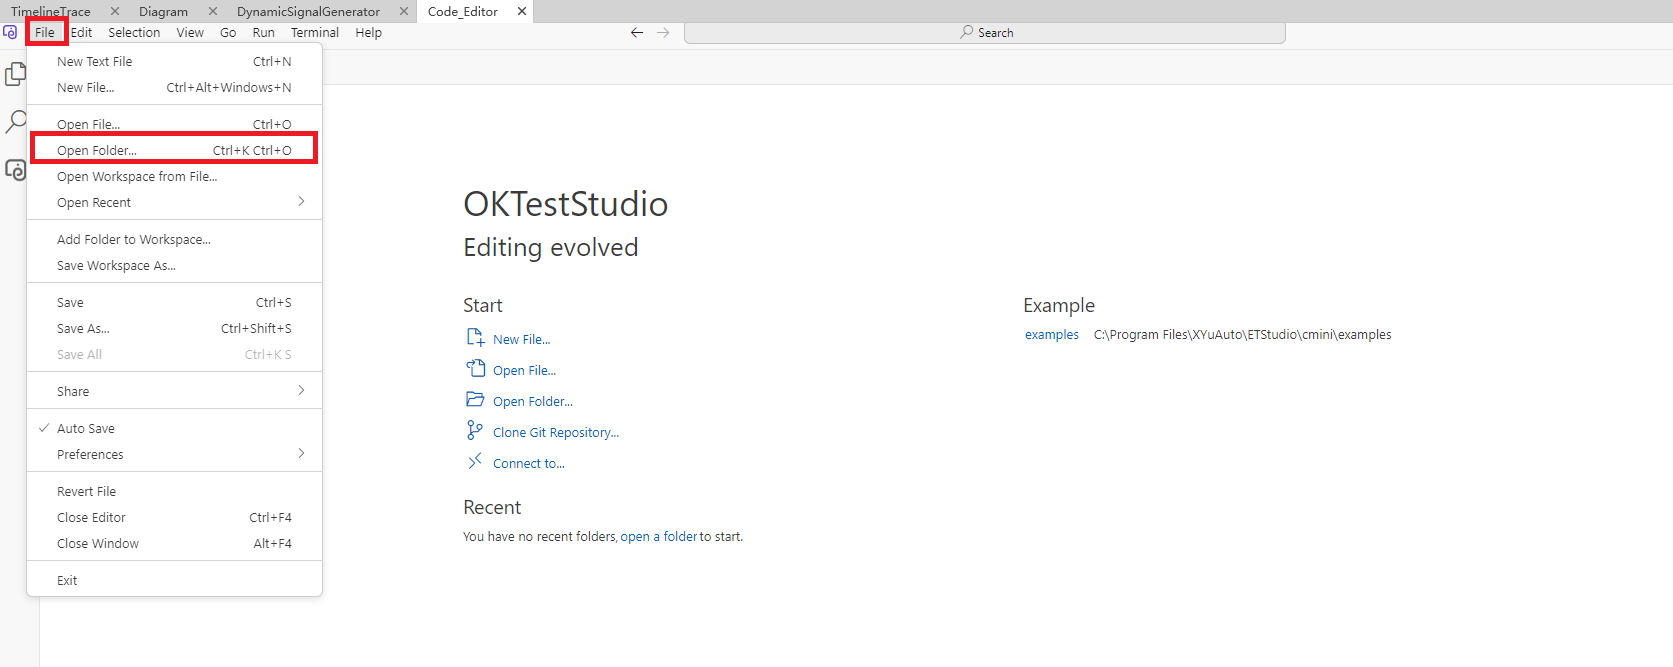This screenshot has width=1673, height=667.
Task: Click the Clone Git Repository branch icon
Action: 475,431
